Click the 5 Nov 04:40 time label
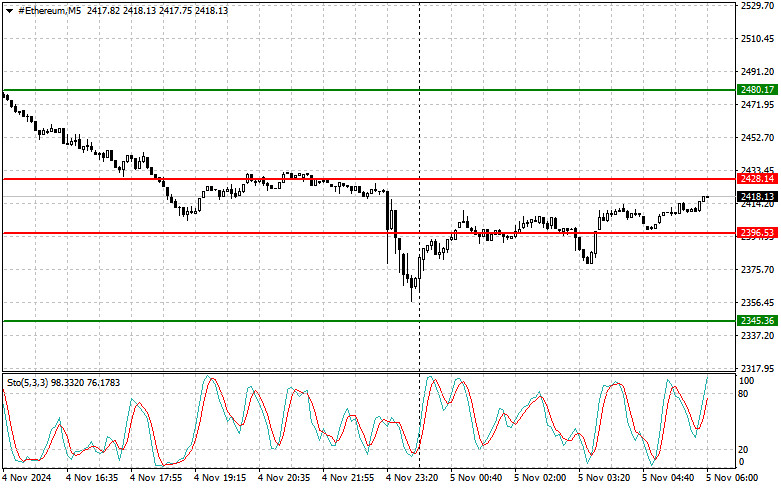 [668, 478]
